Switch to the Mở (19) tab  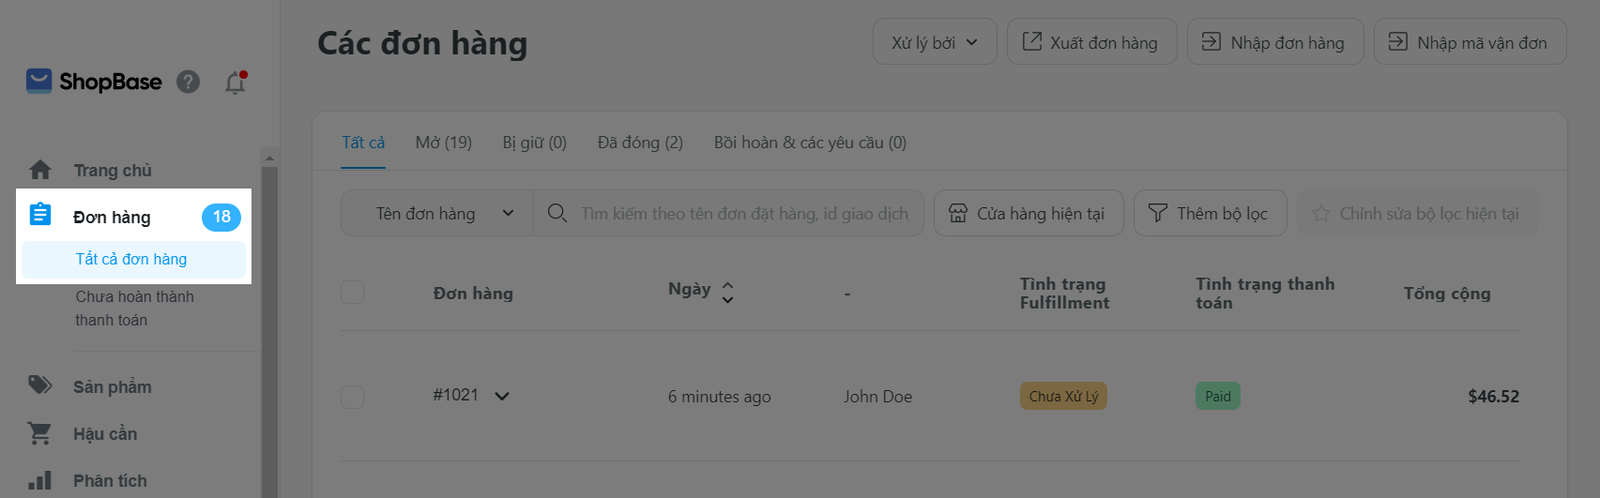443,143
